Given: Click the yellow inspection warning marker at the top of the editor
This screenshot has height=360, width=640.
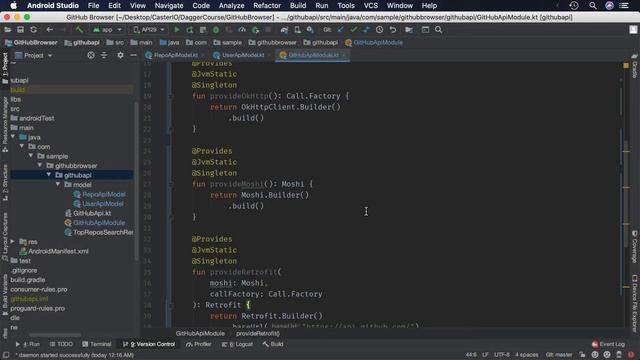Looking at the screenshot, I should (x=626, y=65).
